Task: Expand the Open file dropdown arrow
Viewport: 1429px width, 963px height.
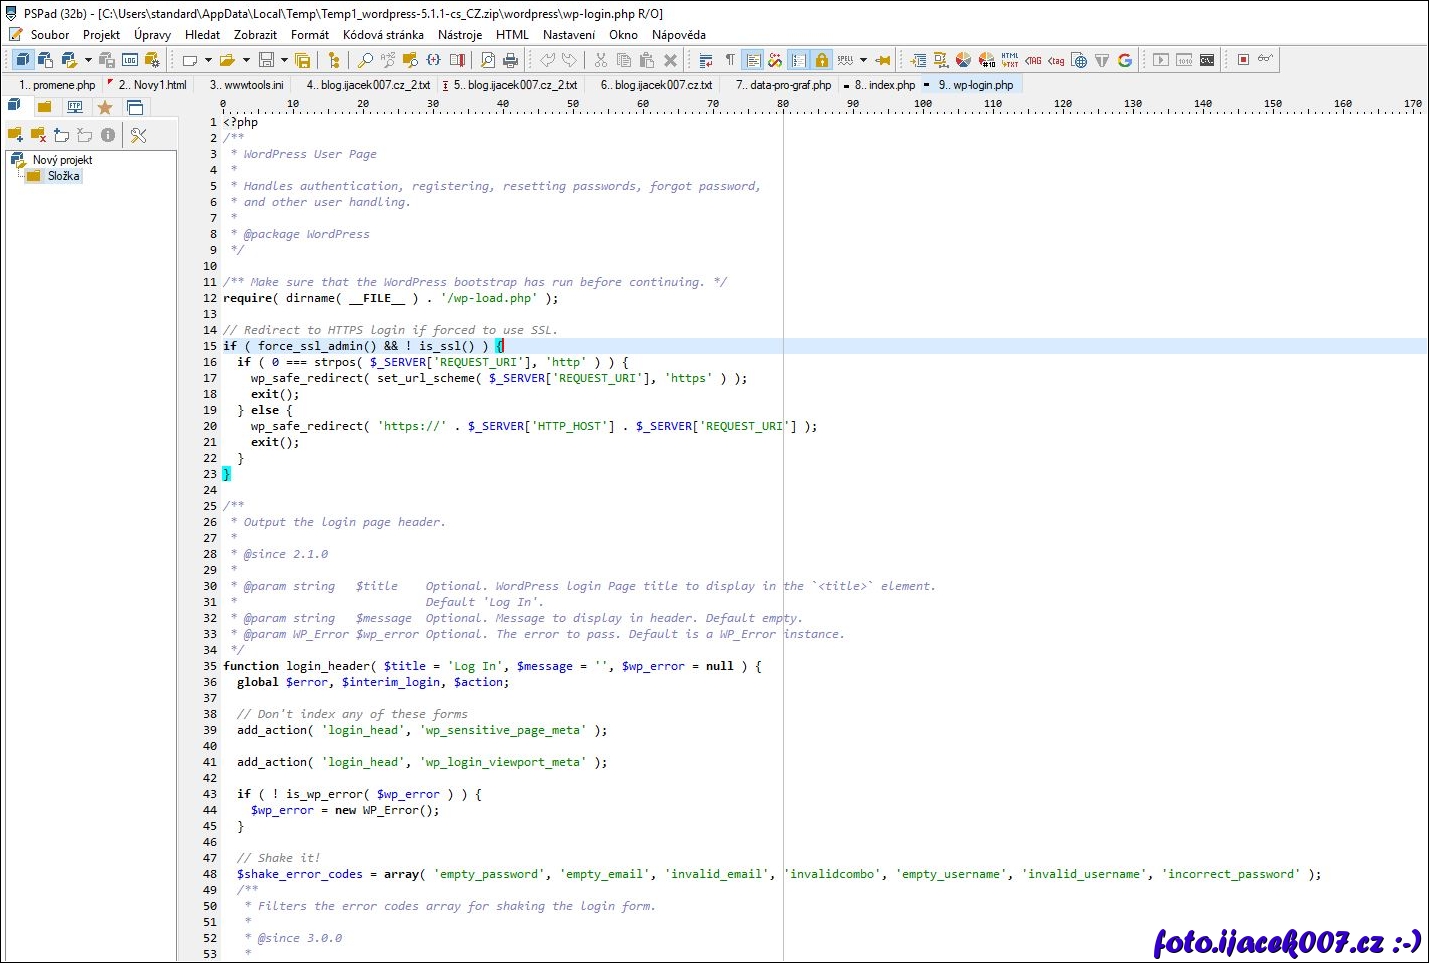Action: tap(246, 60)
